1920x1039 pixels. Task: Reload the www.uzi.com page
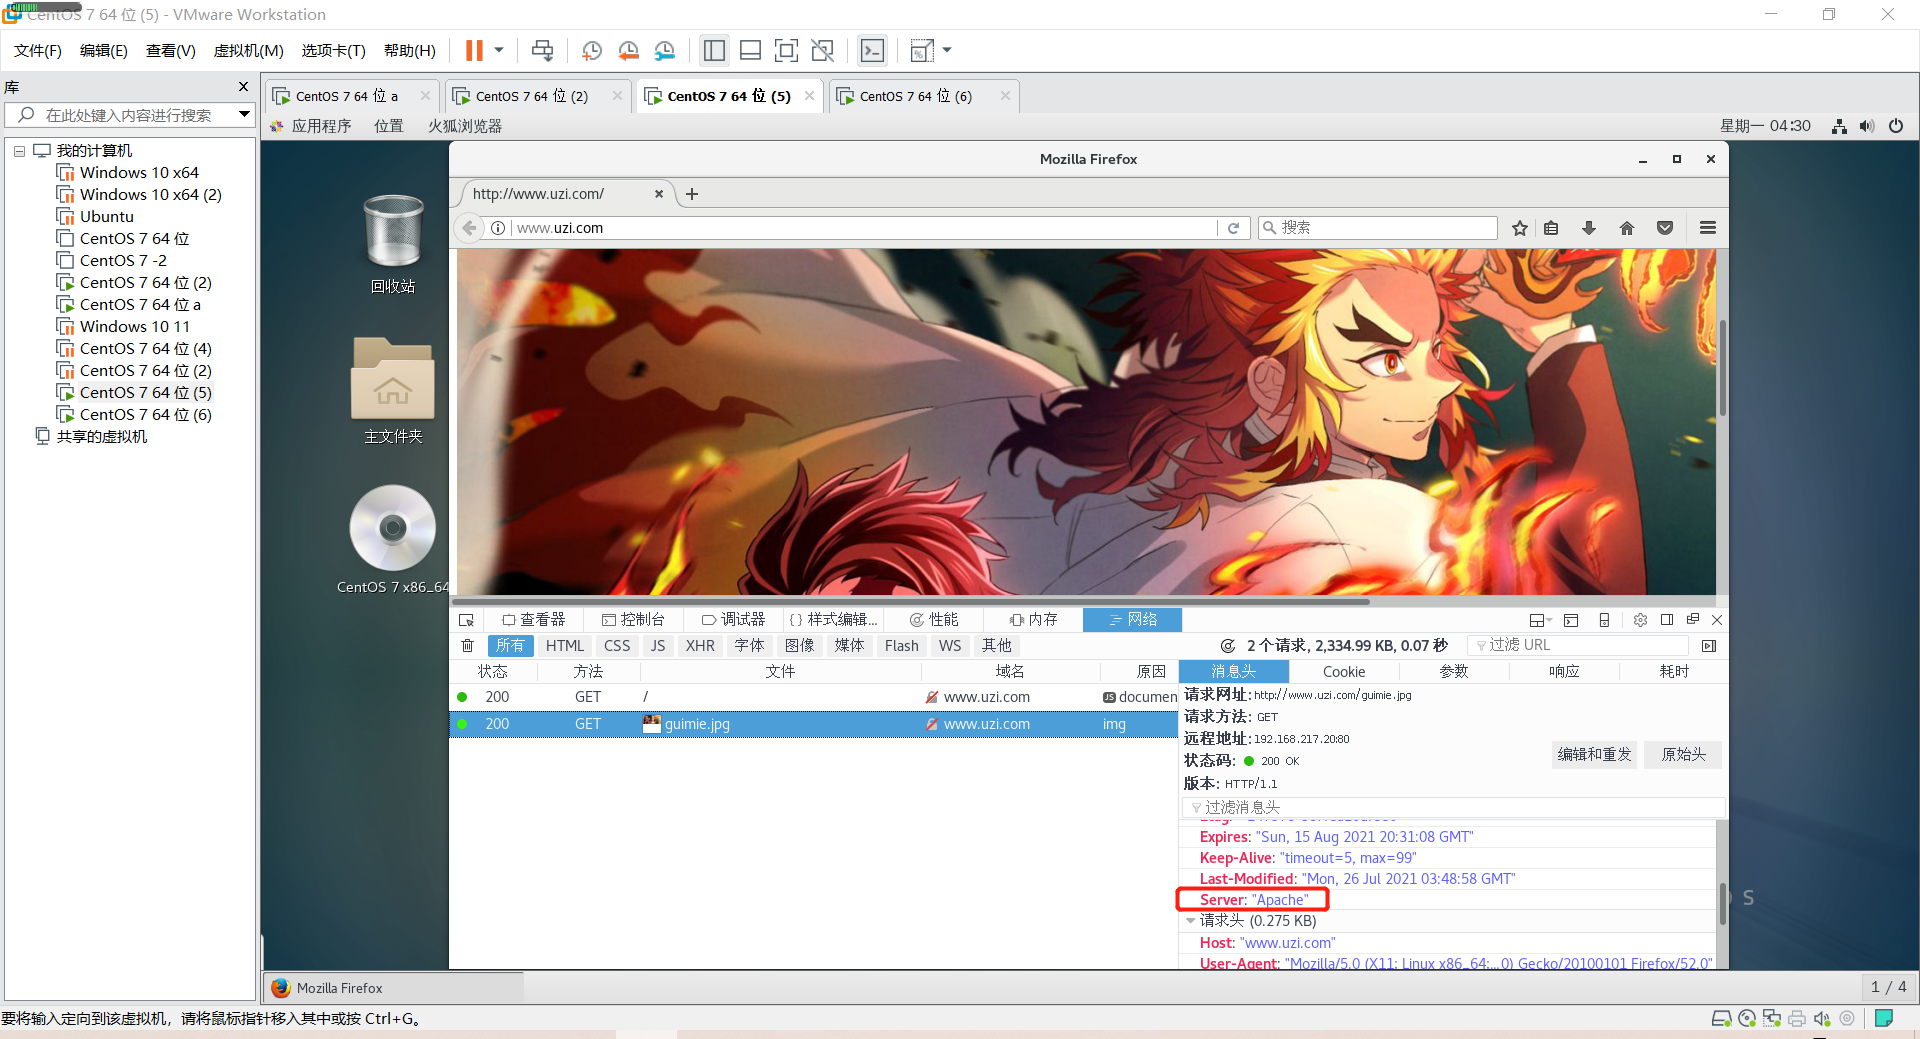click(1233, 228)
